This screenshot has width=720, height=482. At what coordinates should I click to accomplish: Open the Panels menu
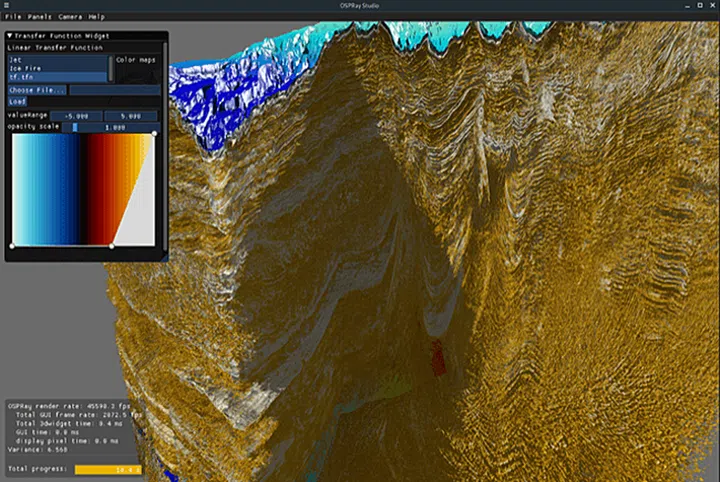pos(39,17)
